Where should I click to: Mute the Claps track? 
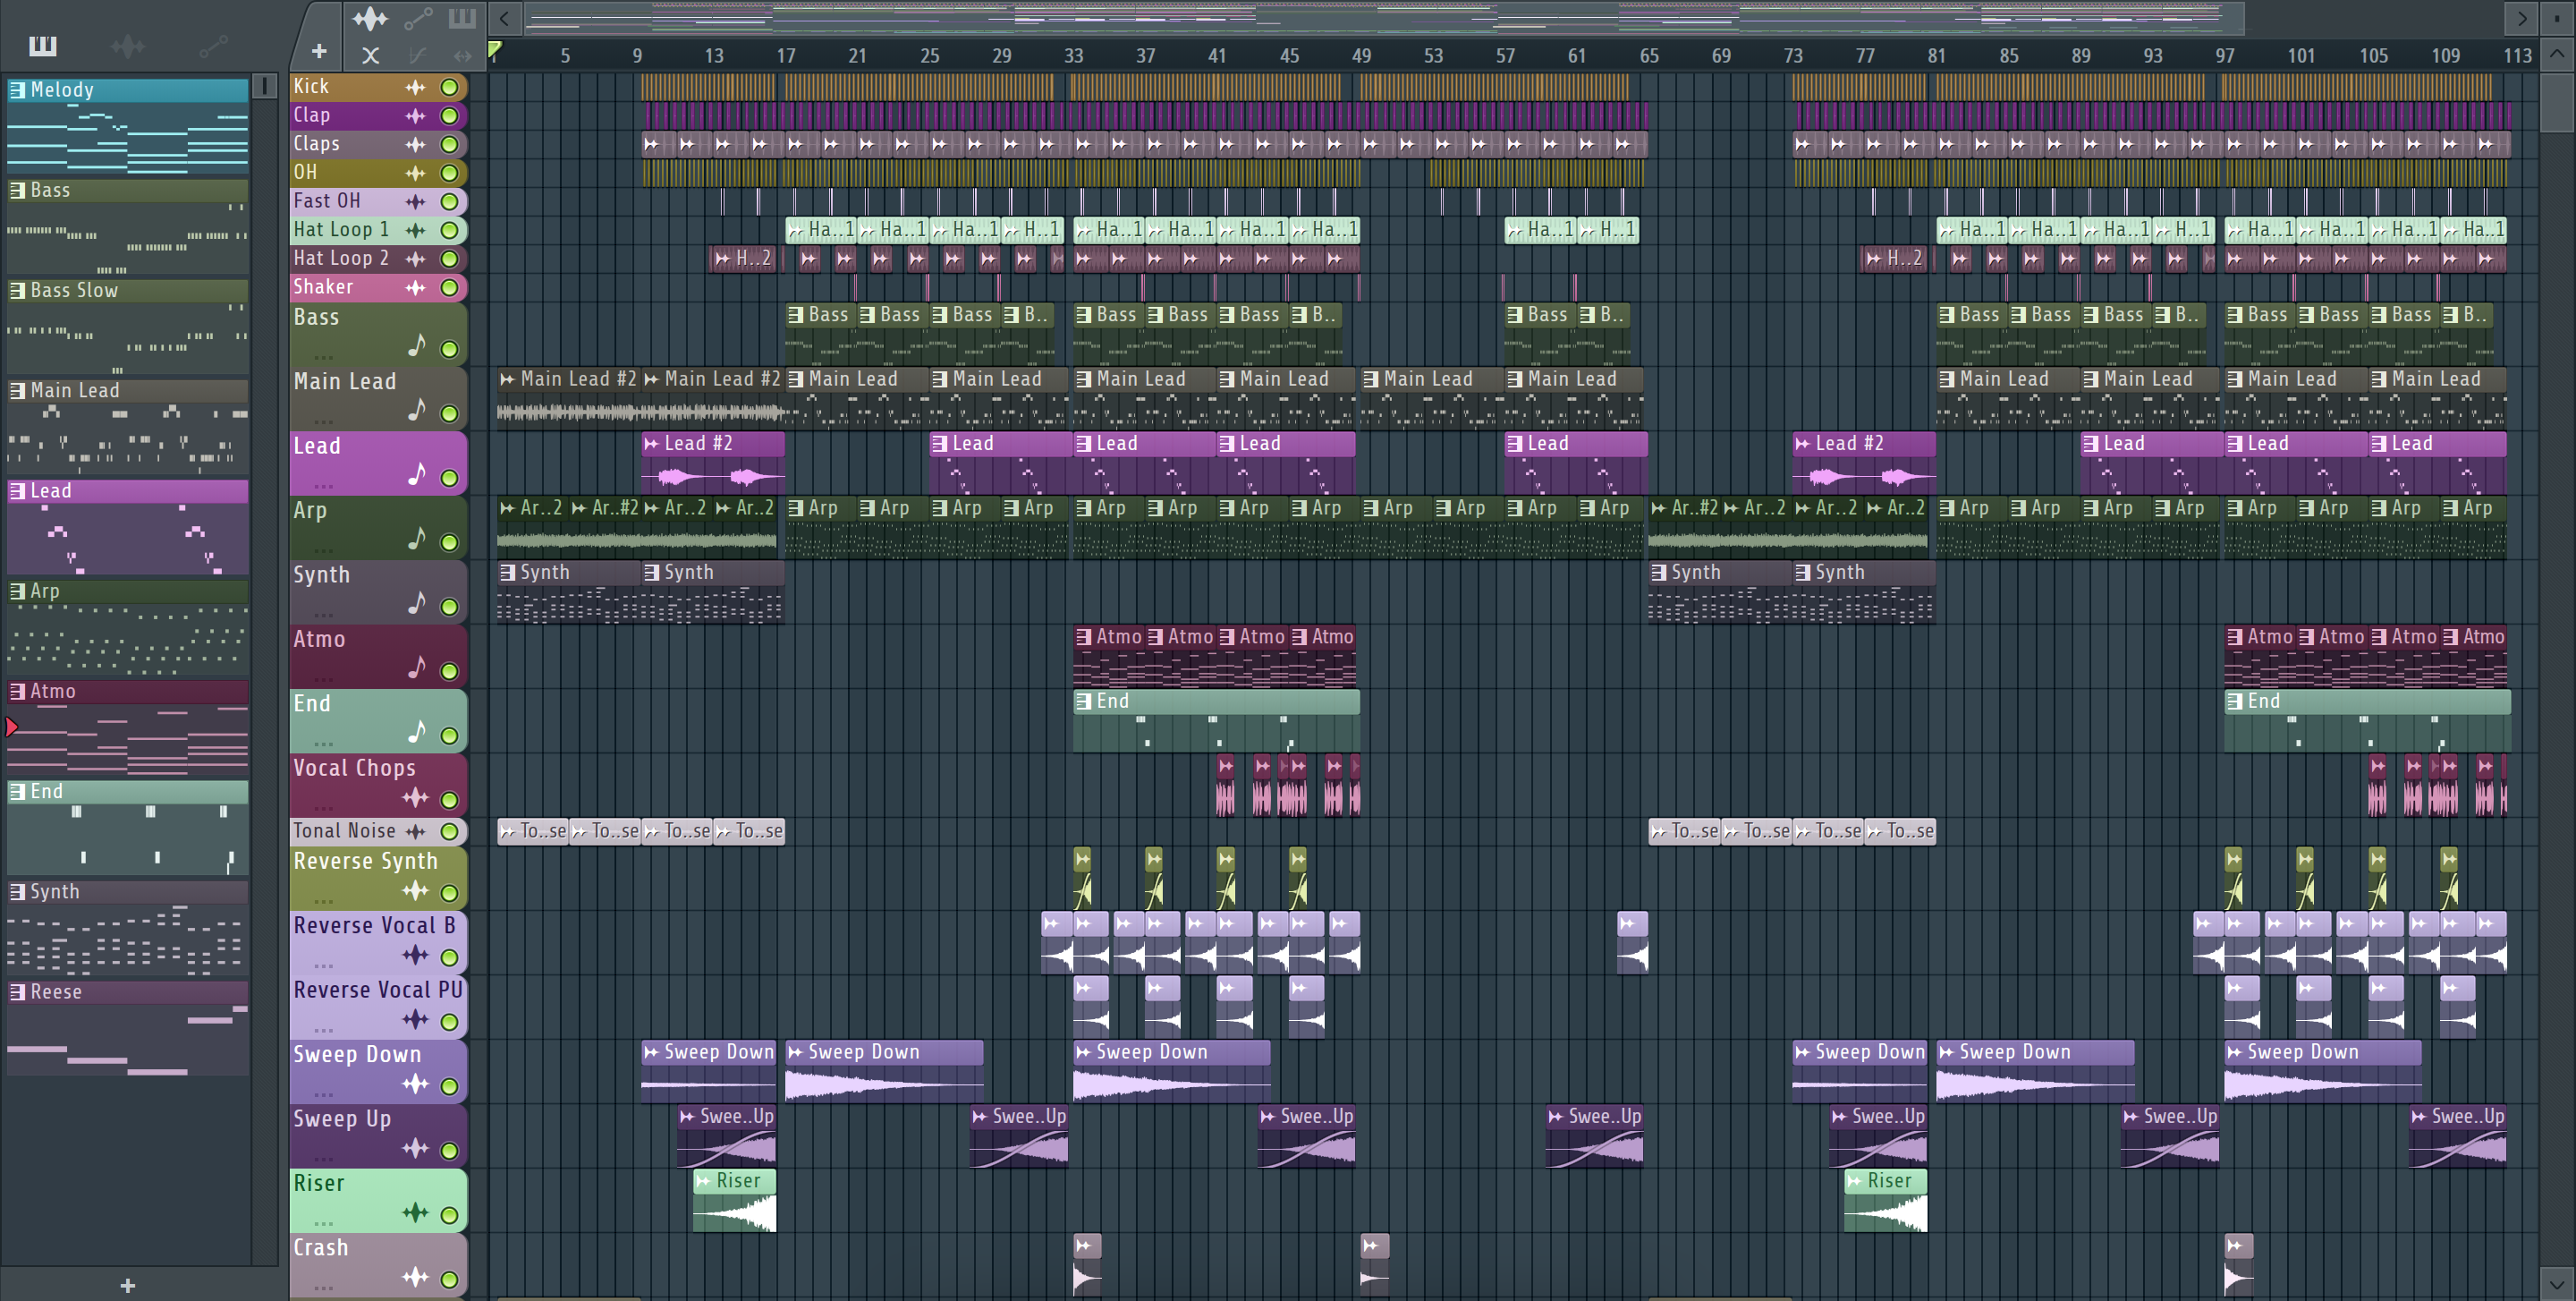click(450, 144)
